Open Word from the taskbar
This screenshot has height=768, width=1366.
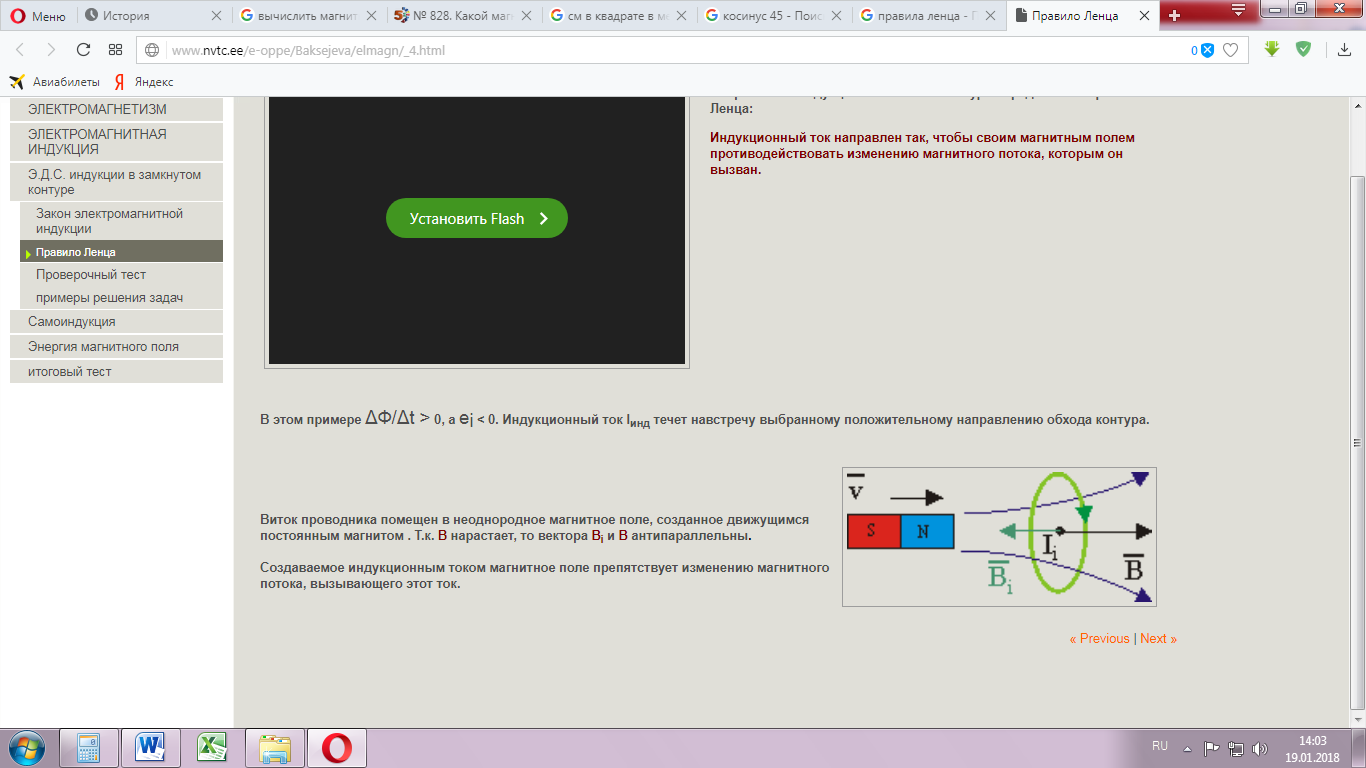(151, 747)
